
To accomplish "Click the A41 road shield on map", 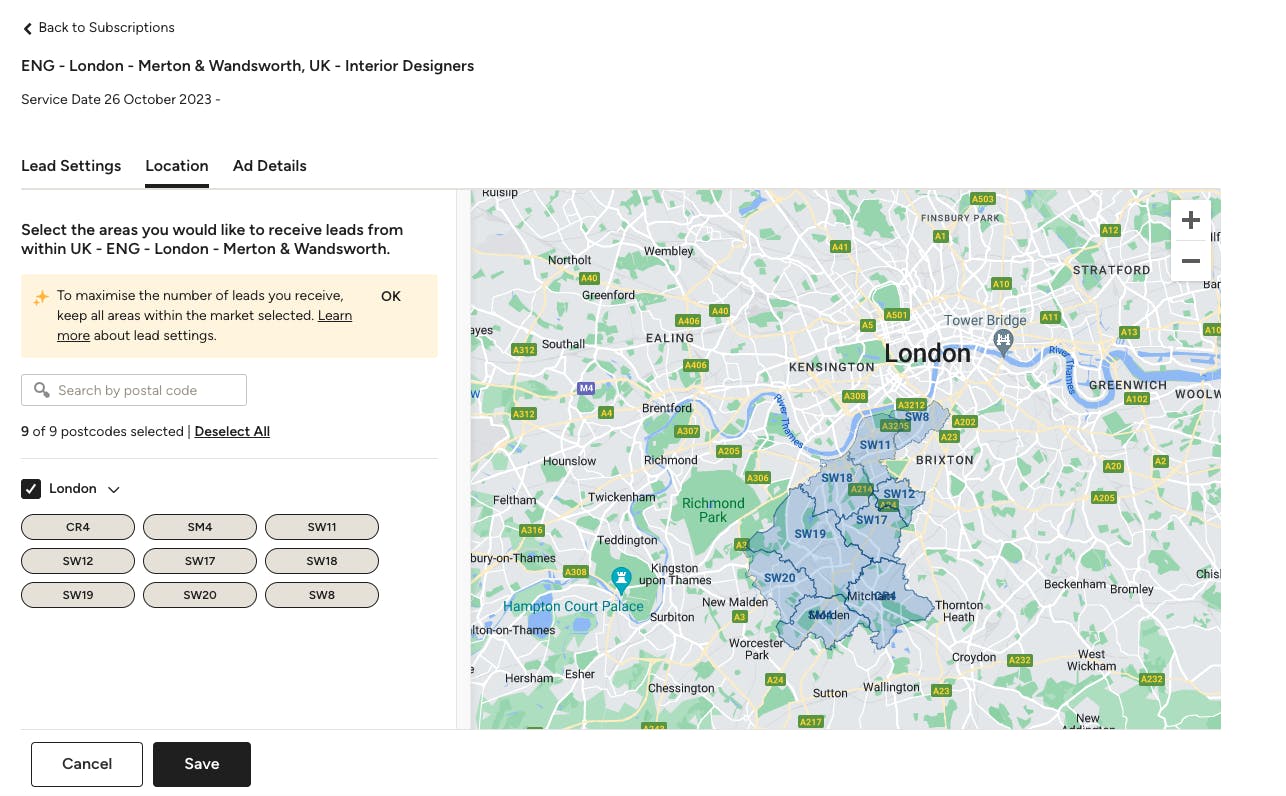I will pyautogui.click(x=840, y=247).
